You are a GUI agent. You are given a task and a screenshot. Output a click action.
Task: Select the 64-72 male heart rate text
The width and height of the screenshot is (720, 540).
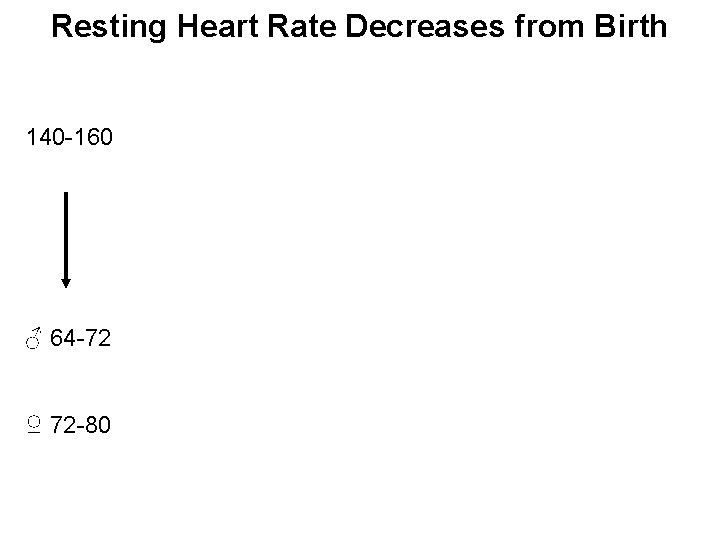tap(80, 341)
